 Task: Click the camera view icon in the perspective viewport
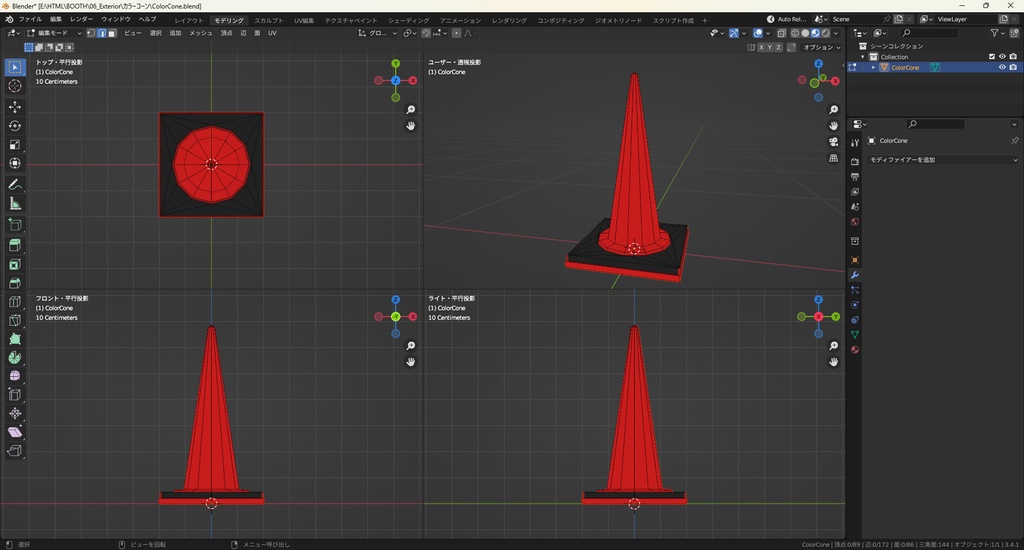(834, 142)
